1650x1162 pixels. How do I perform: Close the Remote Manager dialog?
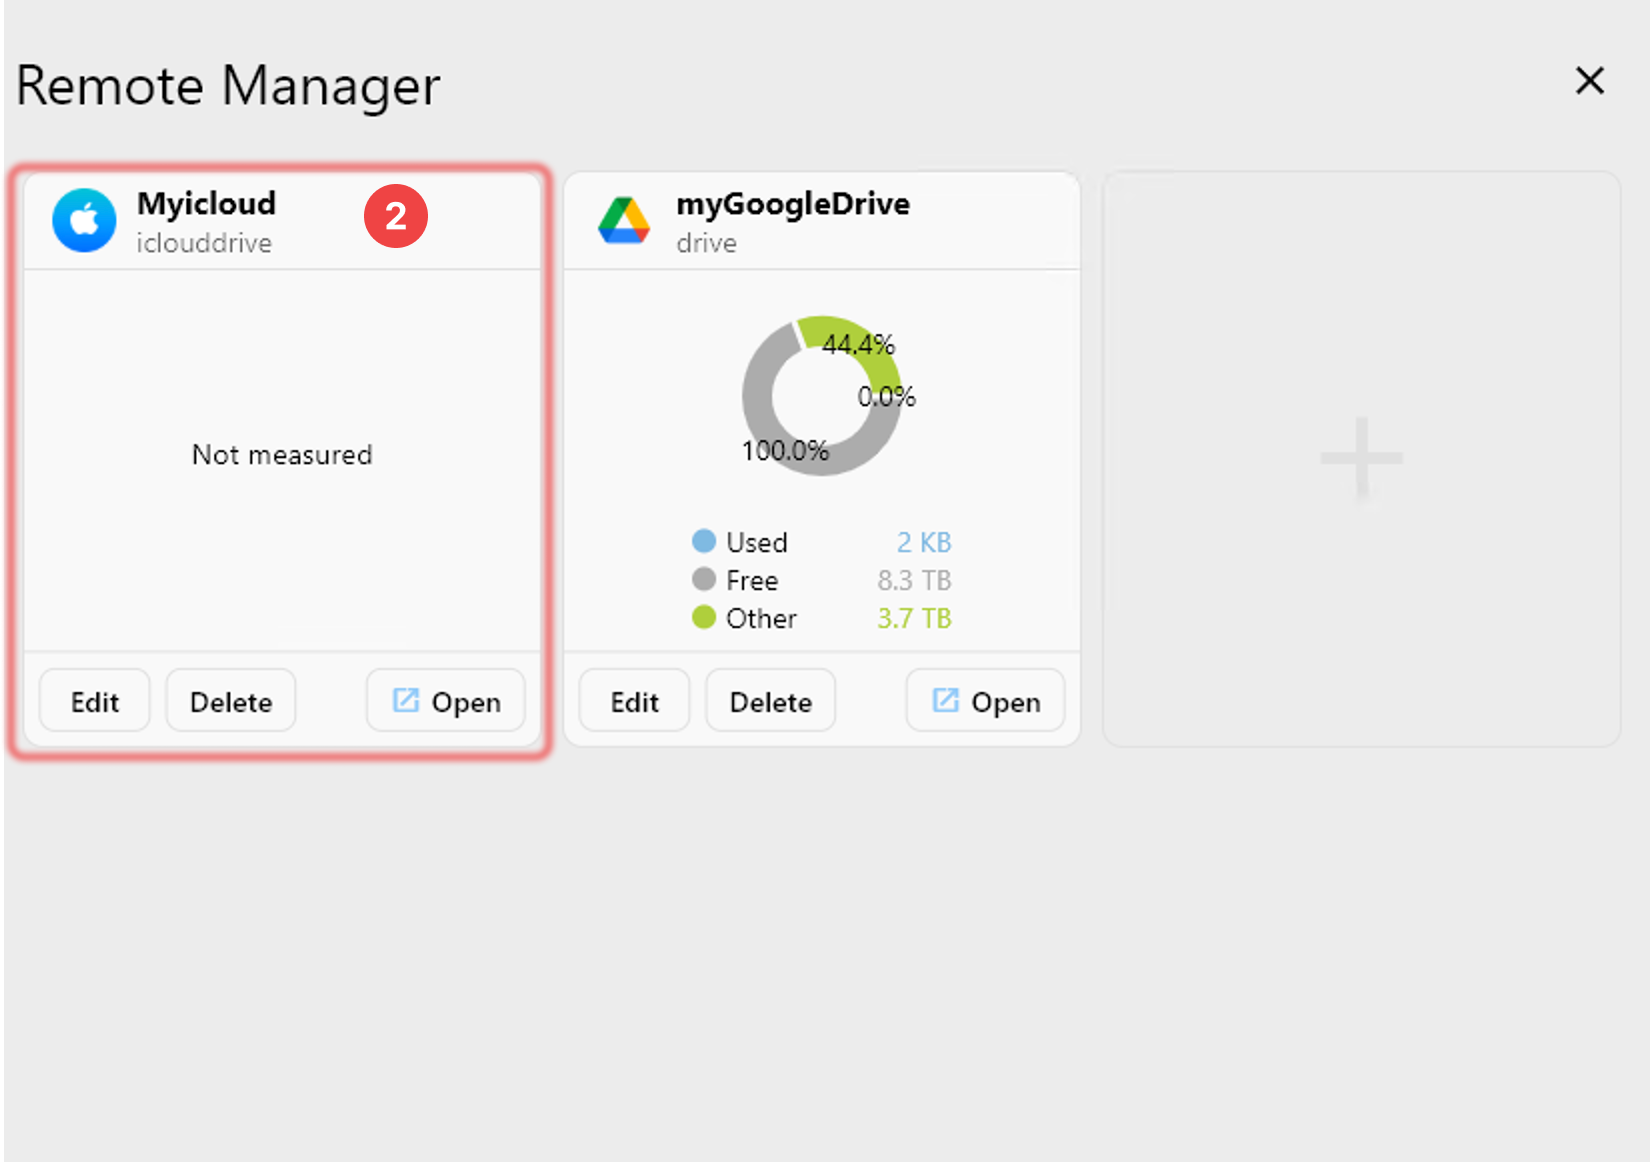1589,81
